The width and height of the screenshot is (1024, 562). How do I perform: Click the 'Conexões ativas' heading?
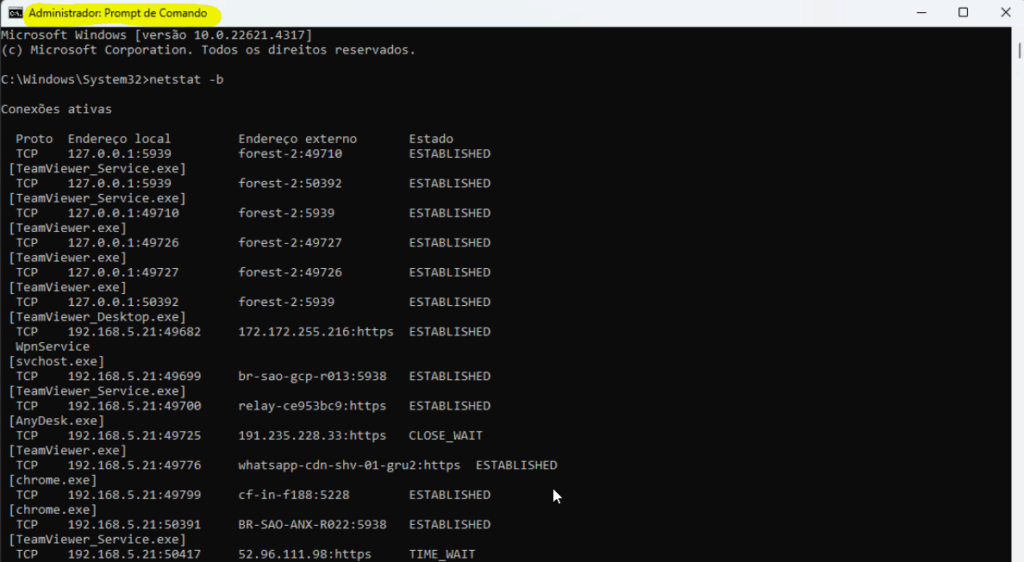tap(56, 109)
